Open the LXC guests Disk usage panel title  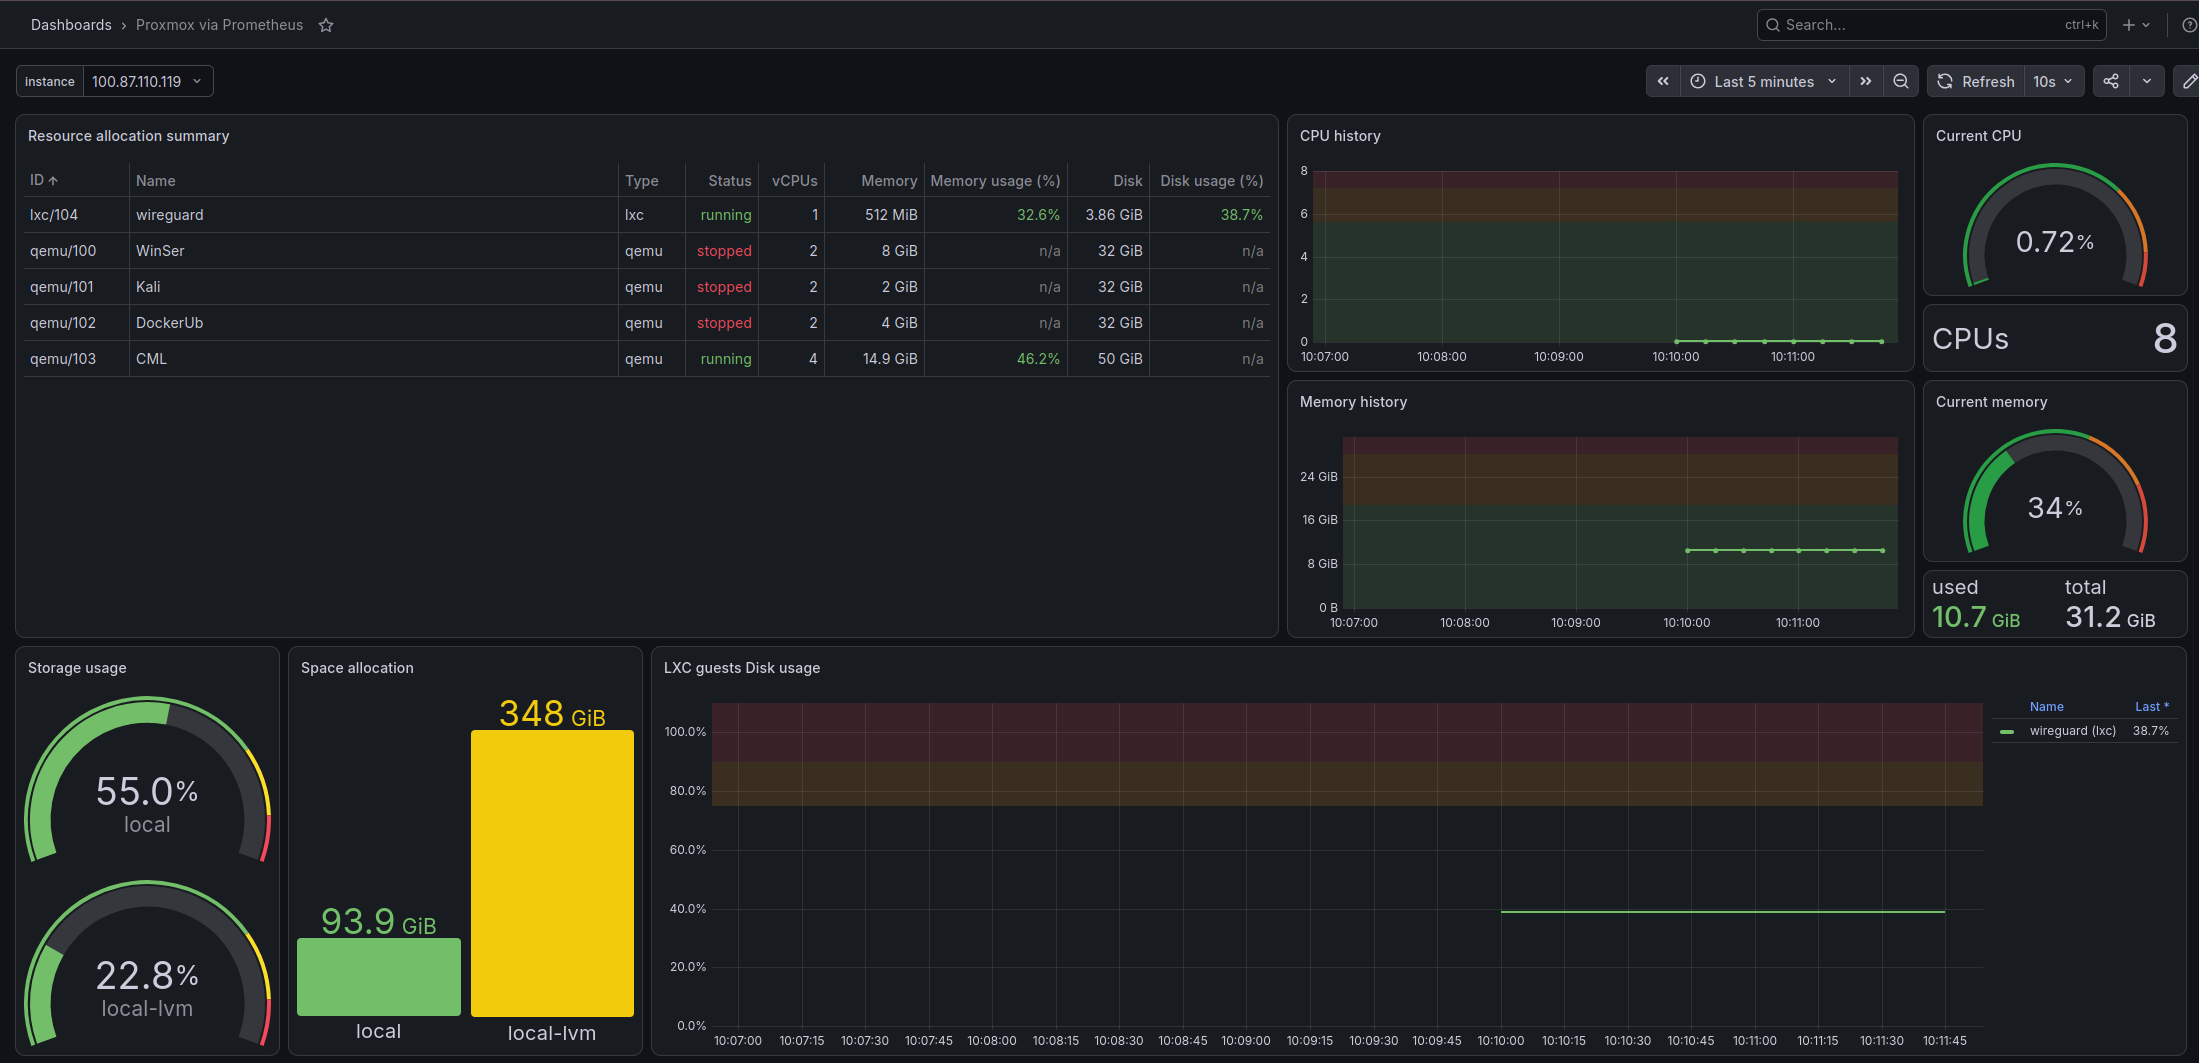pyautogui.click(x=742, y=668)
